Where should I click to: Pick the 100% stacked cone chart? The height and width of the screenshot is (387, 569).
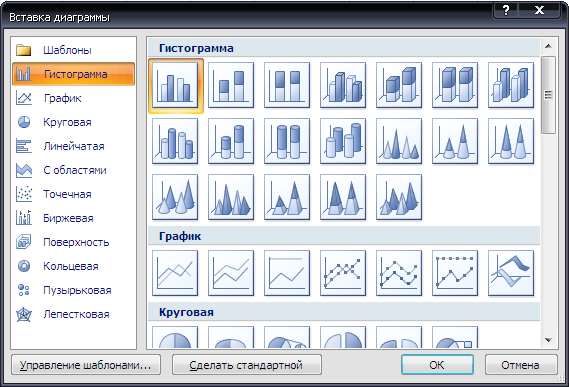click(x=511, y=141)
